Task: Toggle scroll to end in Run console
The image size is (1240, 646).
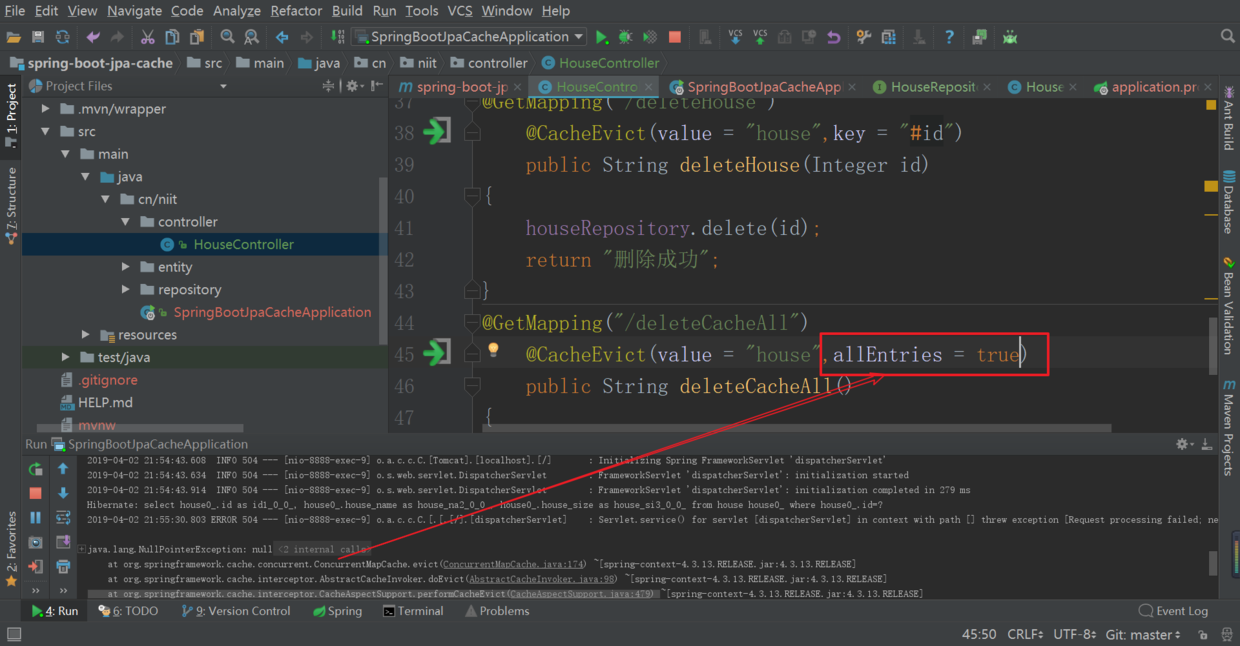Action: tap(63, 542)
